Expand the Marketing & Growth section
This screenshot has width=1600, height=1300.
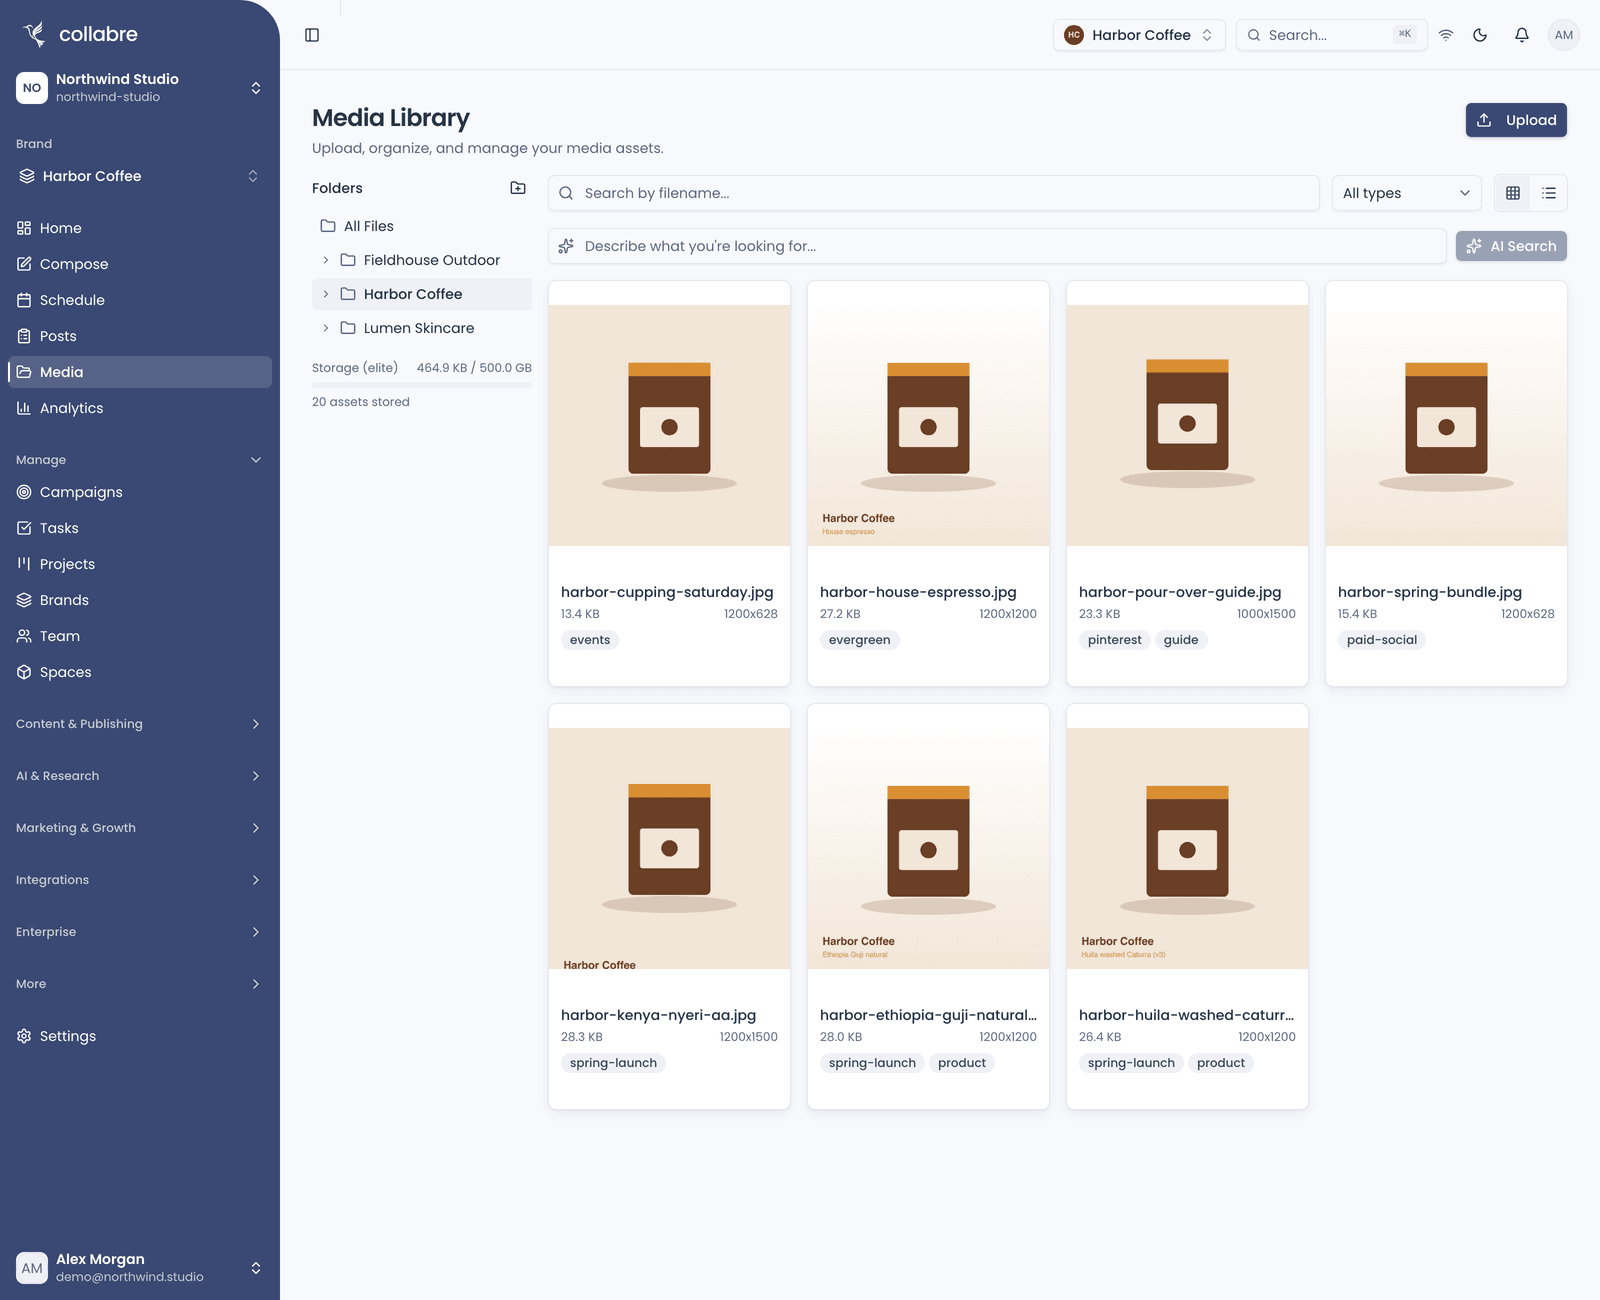click(140, 828)
